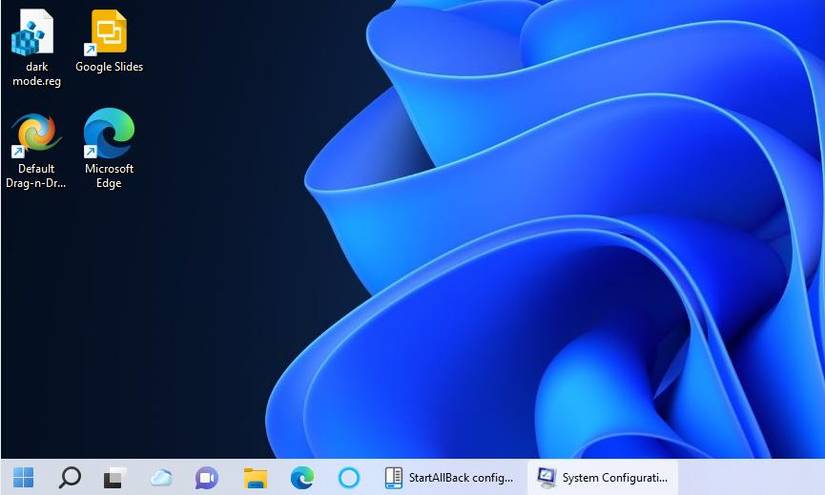This screenshot has height=495, width=825.
Task: Click the "Microsoft Edge" desktop label text
Action: tap(109, 176)
